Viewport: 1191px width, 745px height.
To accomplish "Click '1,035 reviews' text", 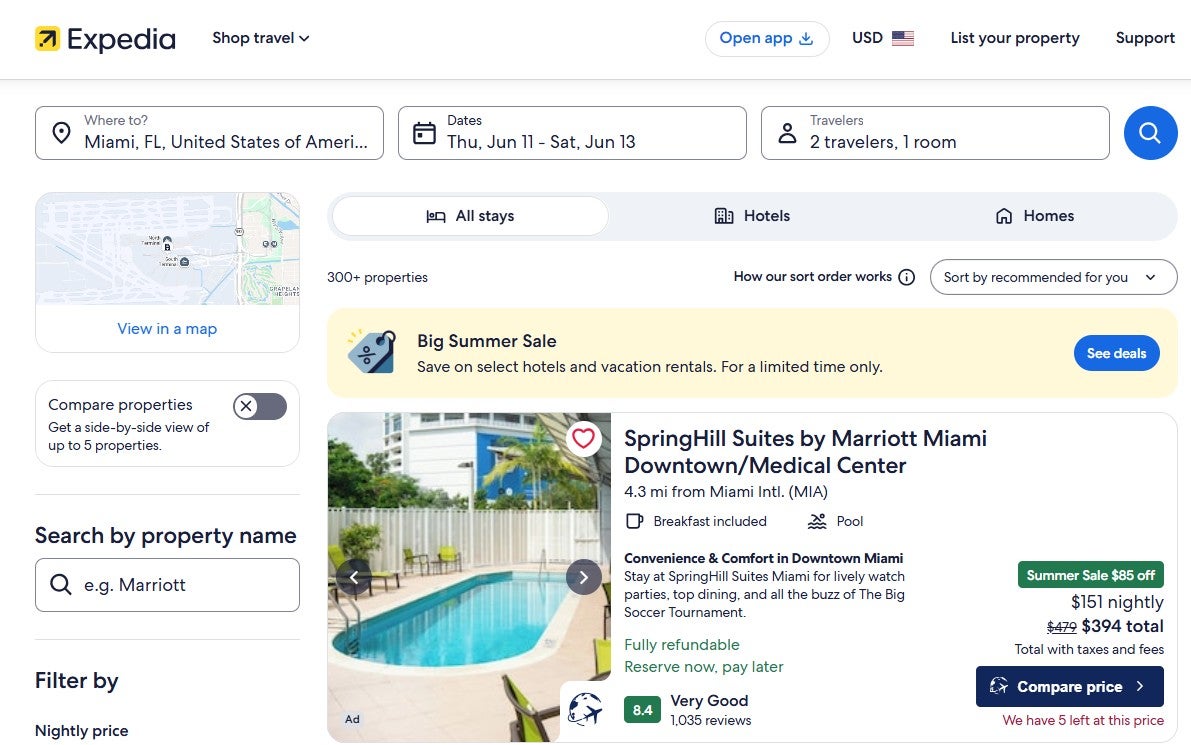I will 710,720.
